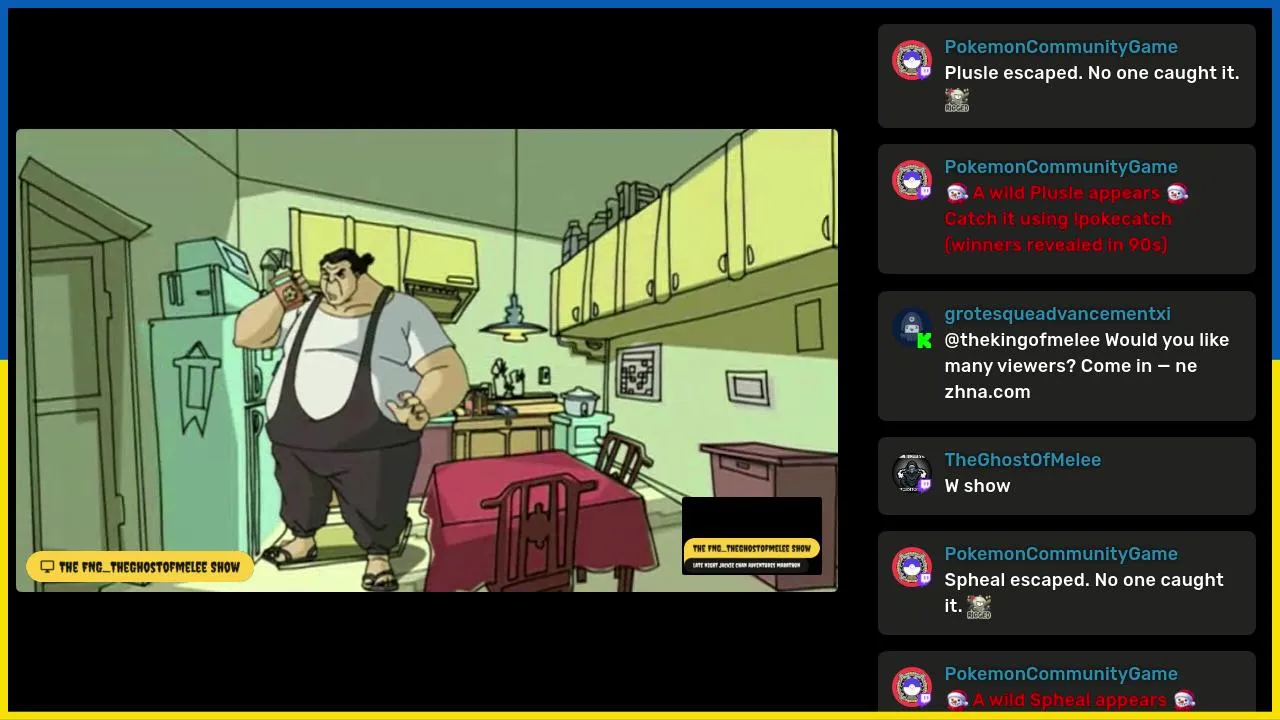The width and height of the screenshot is (1280, 720).
Task: Click the Santa emote after 'A wild Plusle appears'
Action: point(1177,193)
